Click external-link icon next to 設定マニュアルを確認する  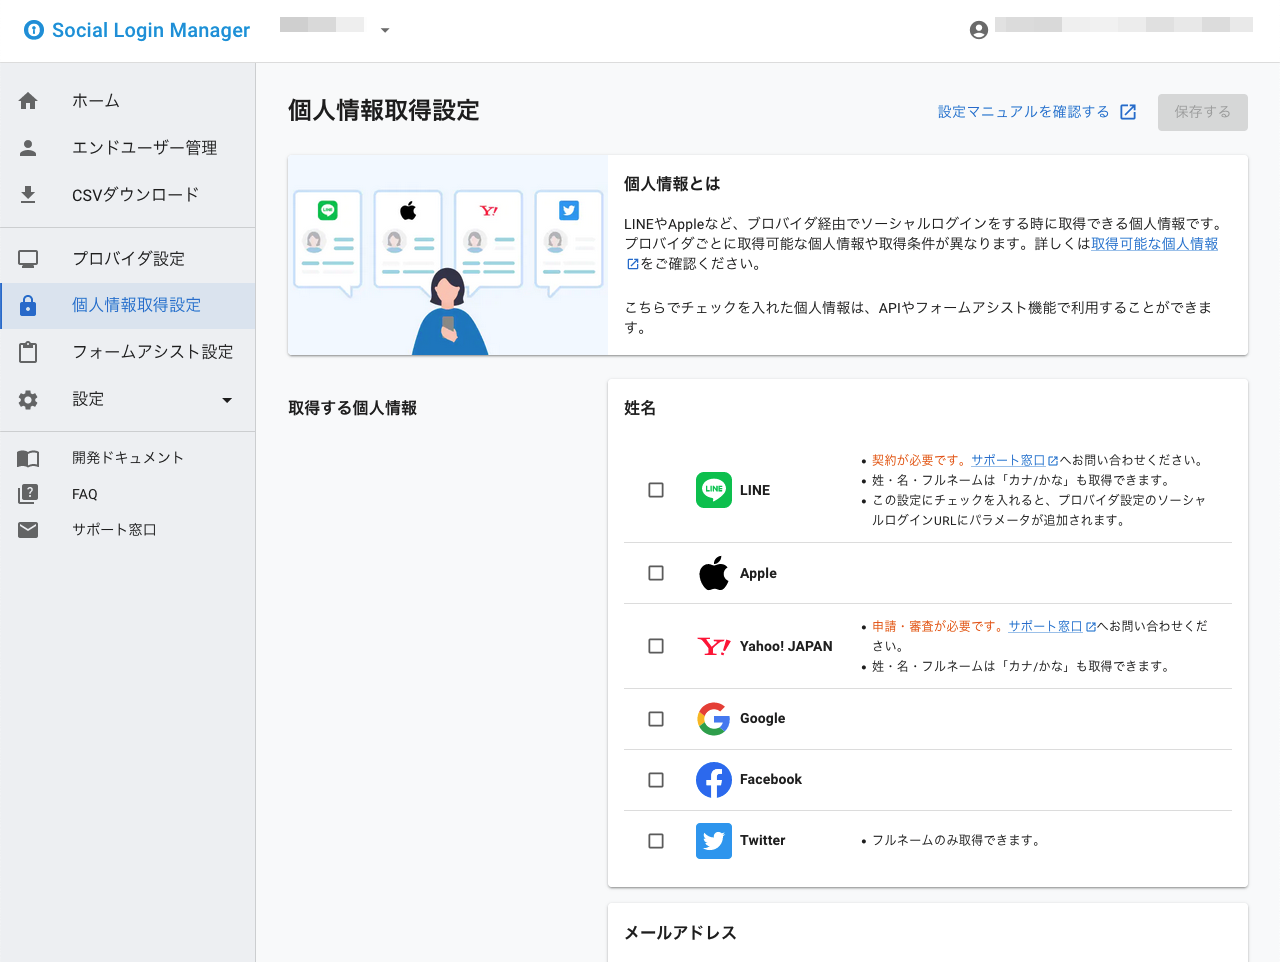pyautogui.click(x=1128, y=112)
